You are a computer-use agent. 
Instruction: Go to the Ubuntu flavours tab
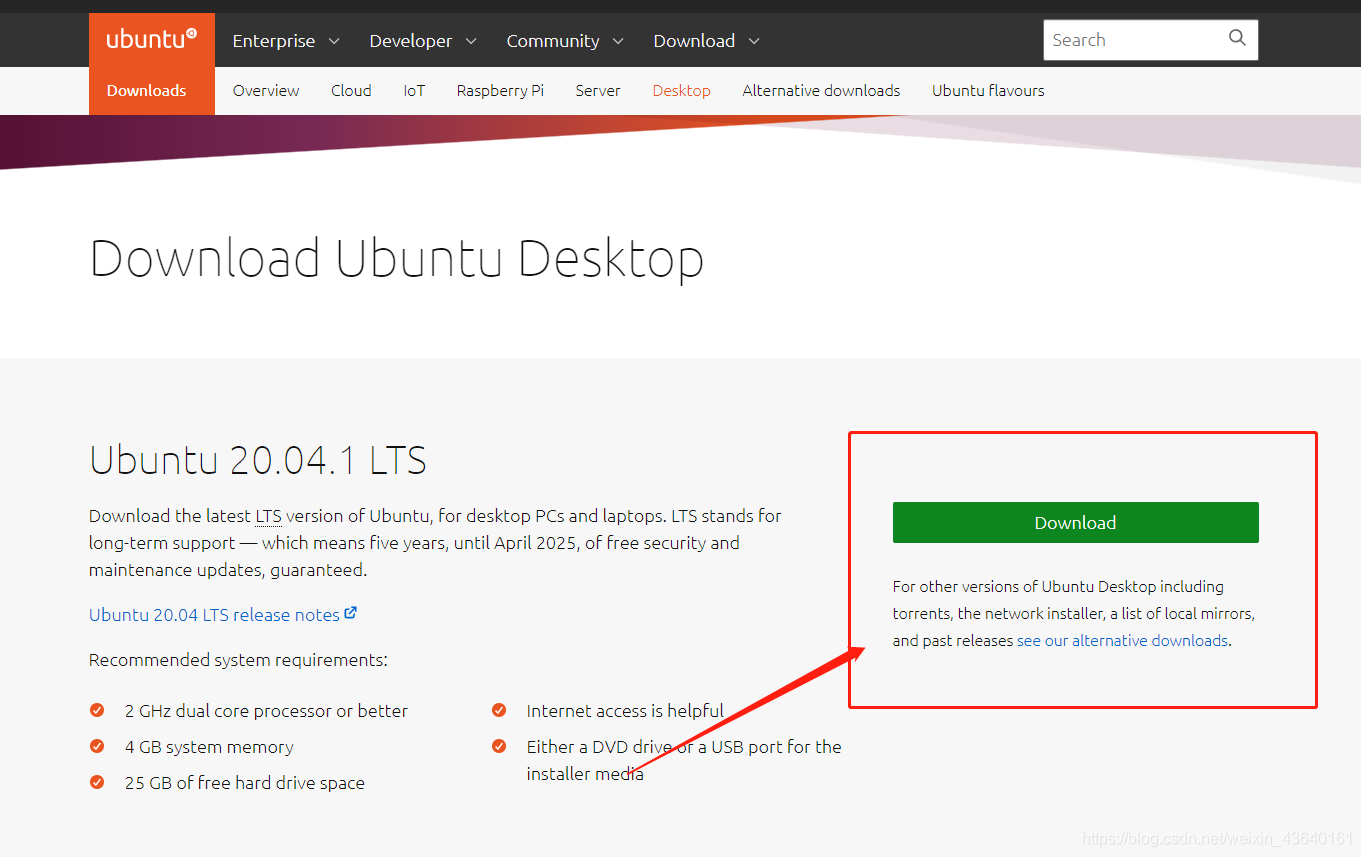click(988, 90)
